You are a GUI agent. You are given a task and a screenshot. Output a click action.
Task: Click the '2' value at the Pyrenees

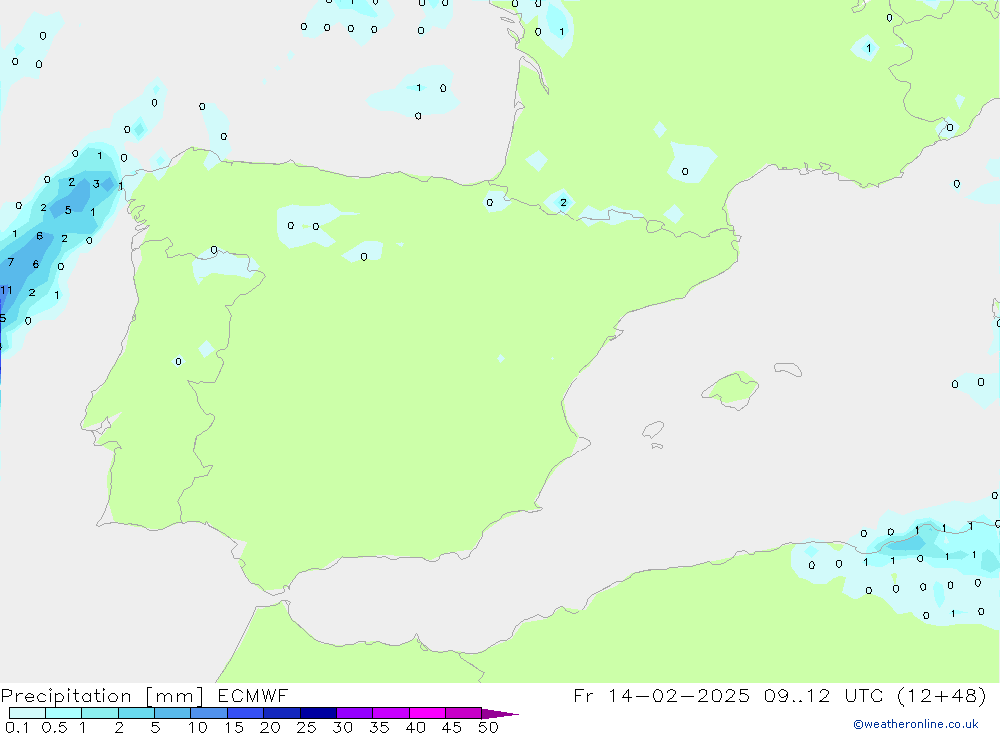(x=563, y=202)
